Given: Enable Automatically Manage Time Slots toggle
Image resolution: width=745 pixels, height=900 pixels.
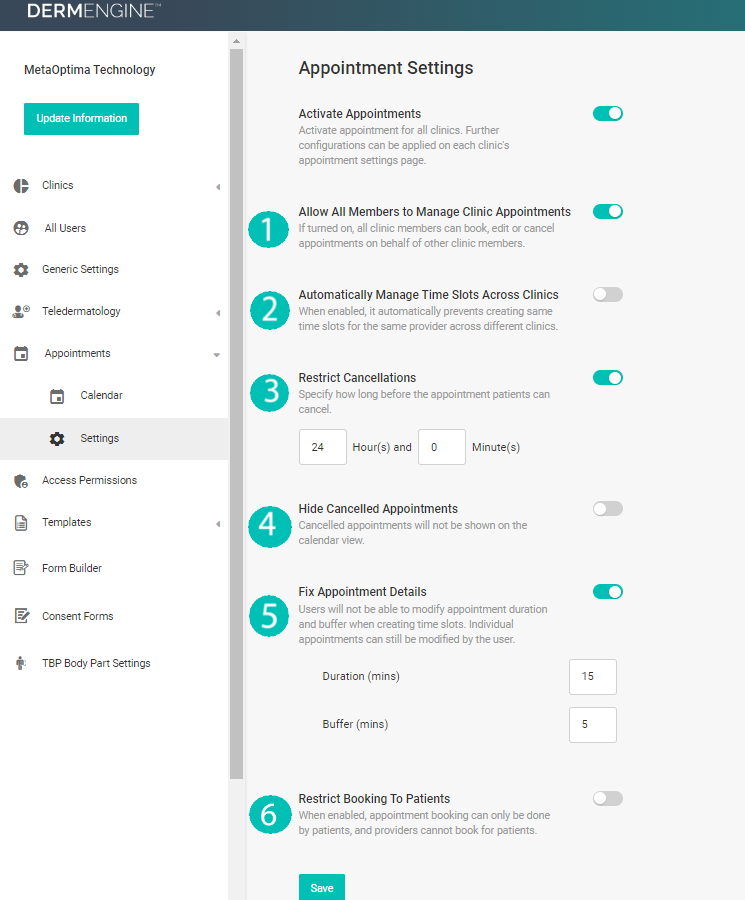Looking at the screenshot, I should pyautogui.click(x=608, y=294).
